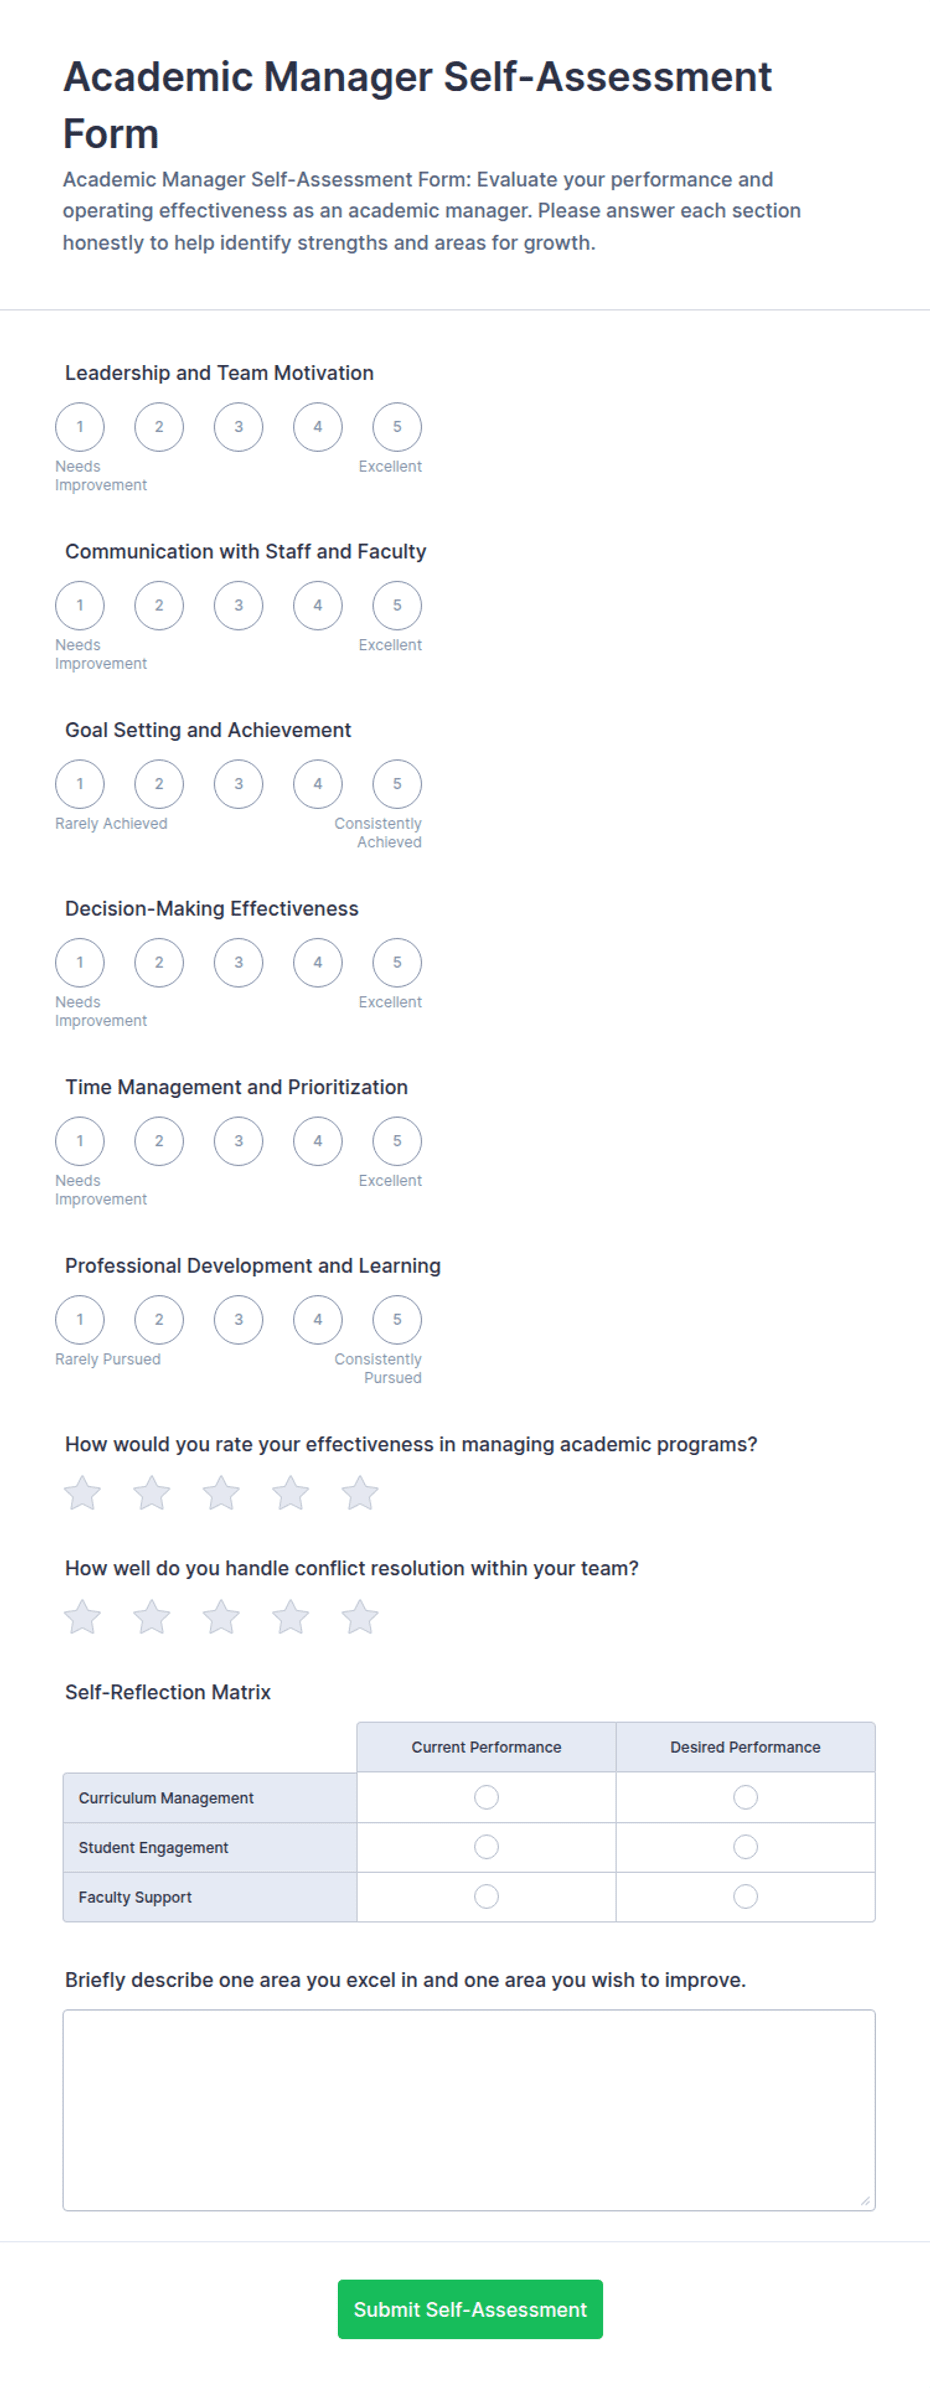Select 4 for Decision-Making Effectiveness

(x=318, y=963)
